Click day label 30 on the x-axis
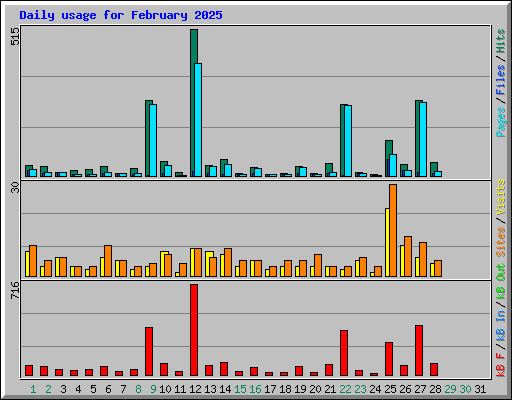 465,389
